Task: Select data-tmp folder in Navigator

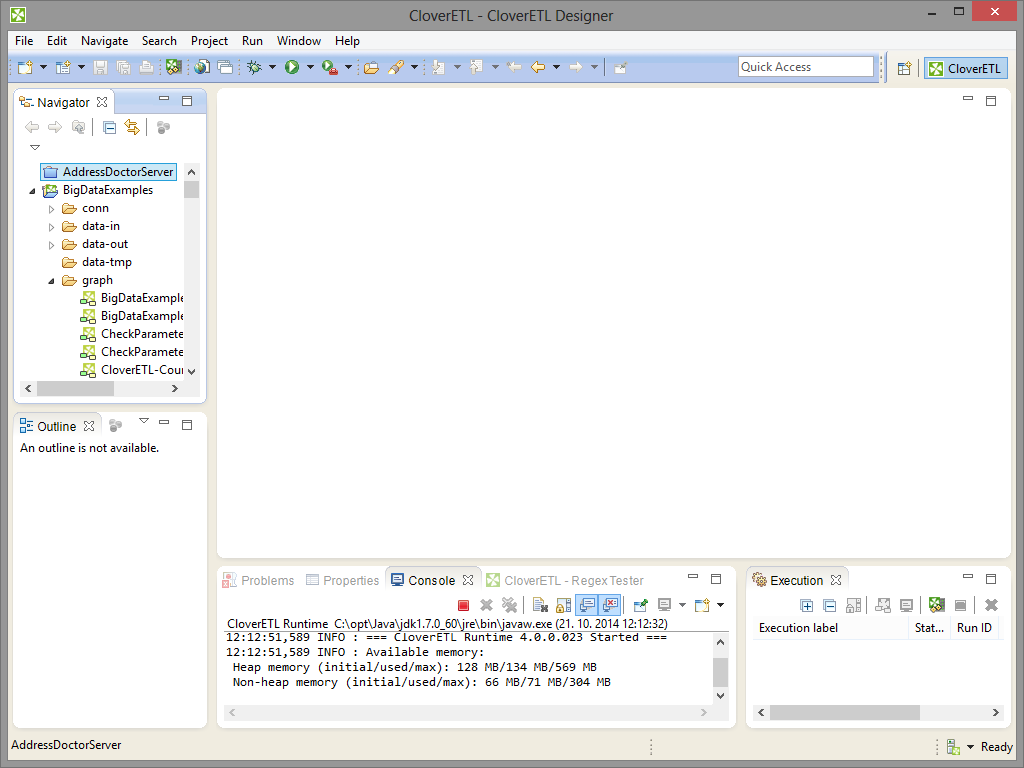Action: point(97,262)
